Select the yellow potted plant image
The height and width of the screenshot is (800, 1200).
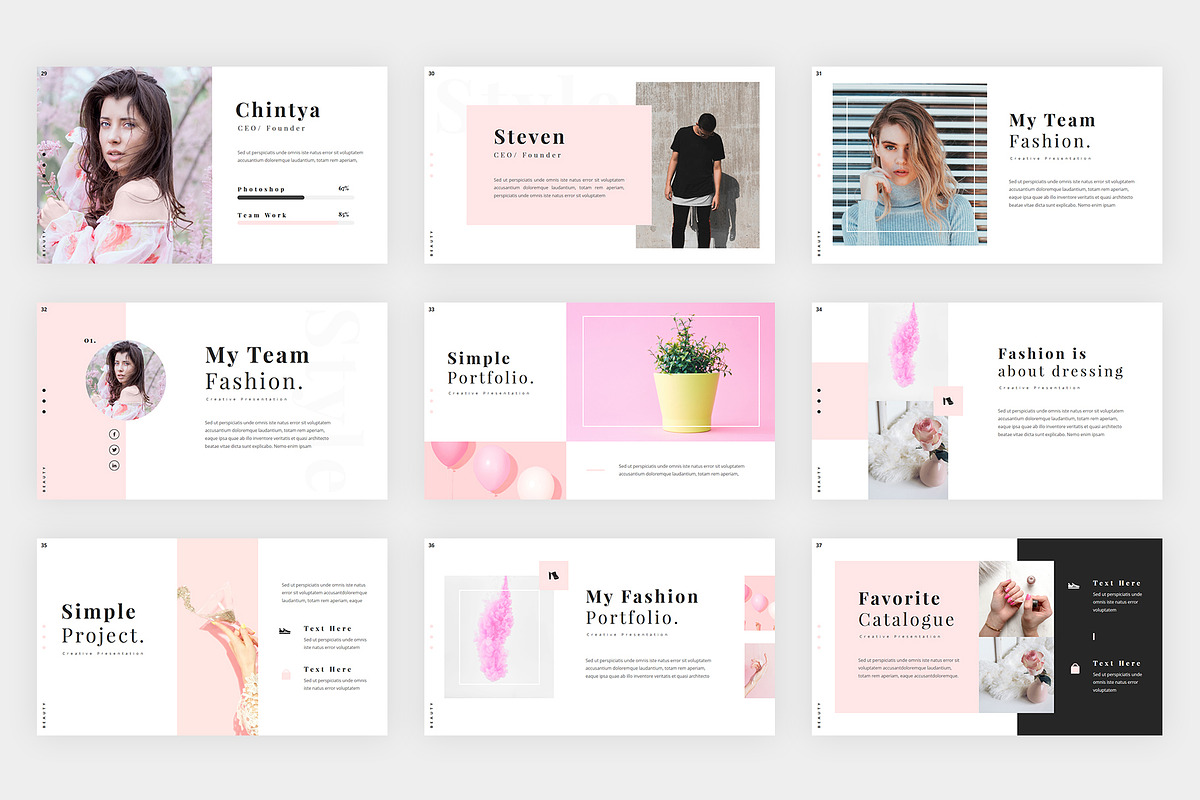(x=670, y=371)
